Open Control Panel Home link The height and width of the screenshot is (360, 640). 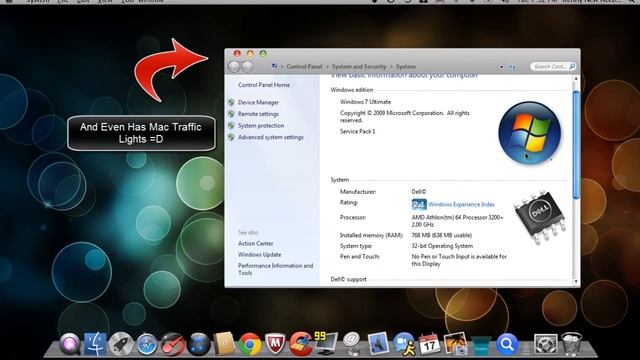pos(264,85)
